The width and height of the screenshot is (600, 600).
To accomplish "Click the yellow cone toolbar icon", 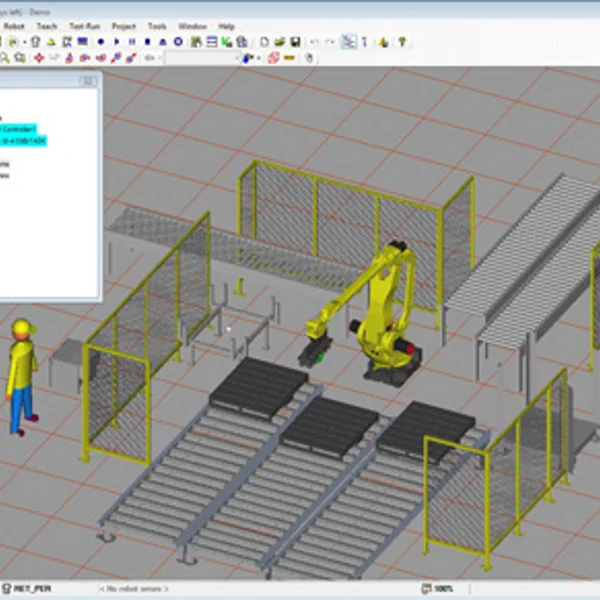I will click(383, 42).
